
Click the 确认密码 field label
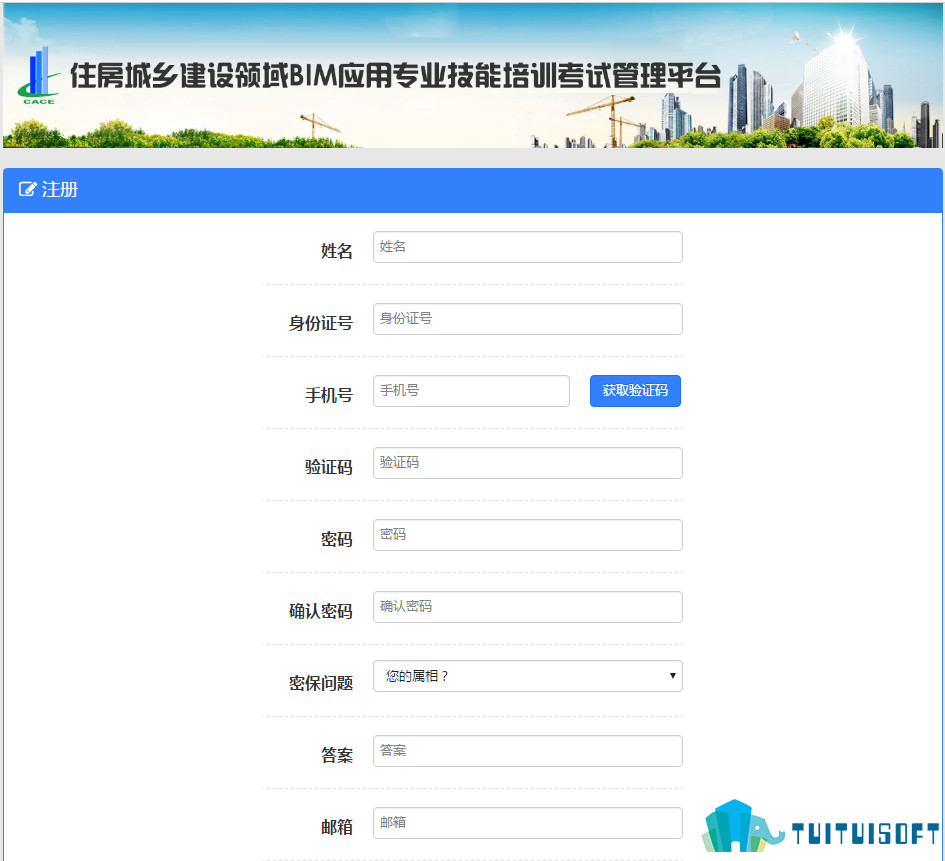321,611
